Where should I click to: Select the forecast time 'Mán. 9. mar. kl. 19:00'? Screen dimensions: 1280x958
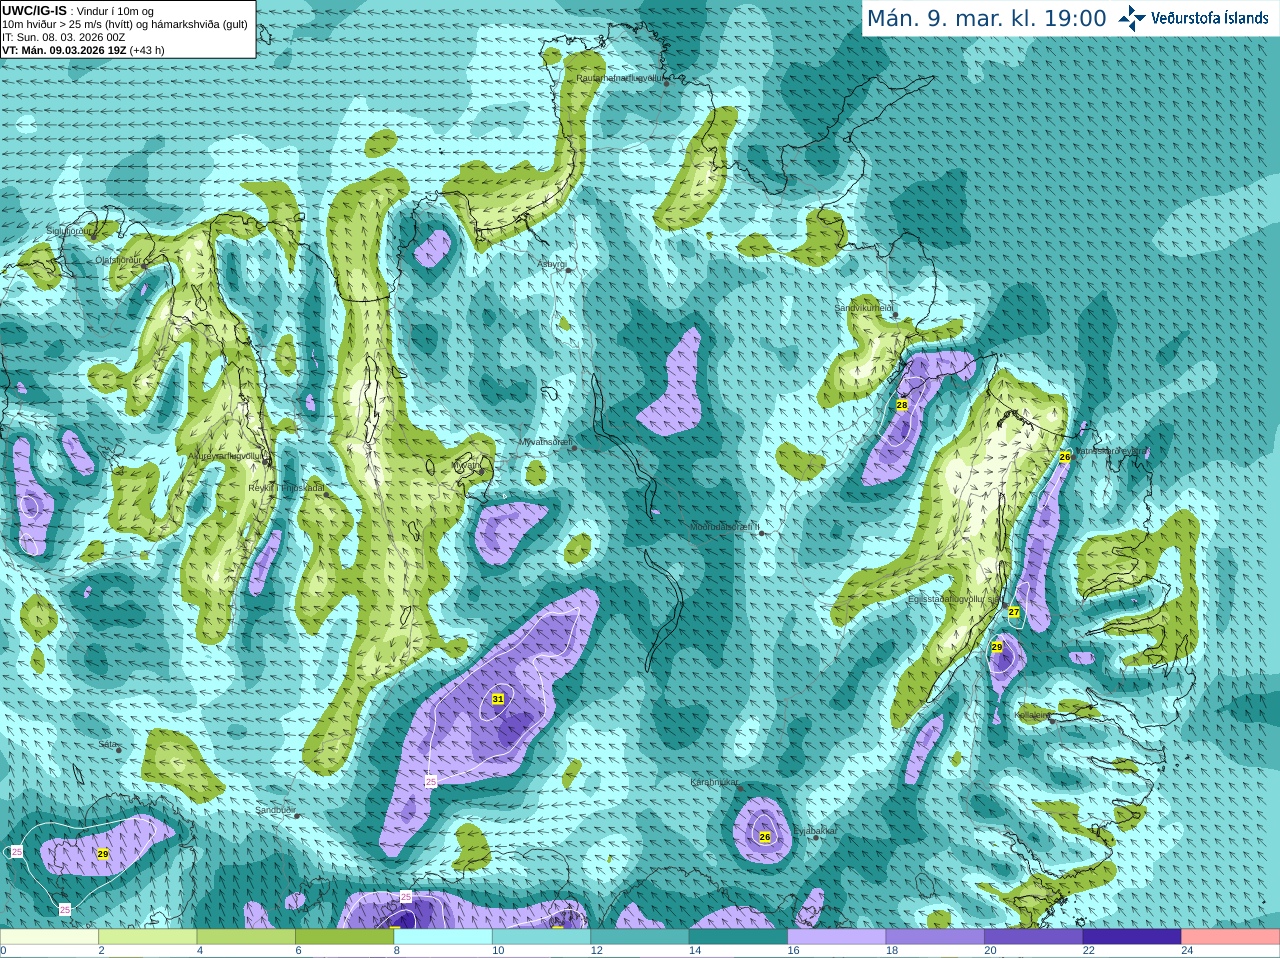986,18
